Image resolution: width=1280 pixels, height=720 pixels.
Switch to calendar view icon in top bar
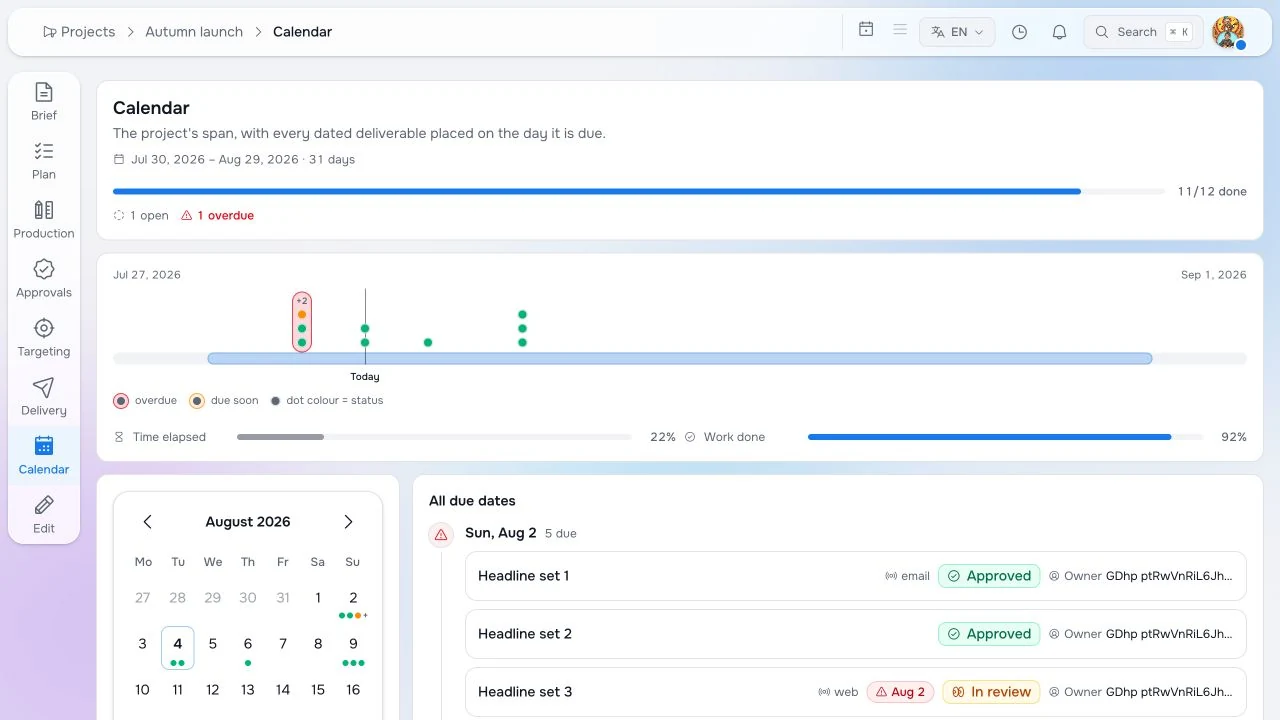(866, 30)
